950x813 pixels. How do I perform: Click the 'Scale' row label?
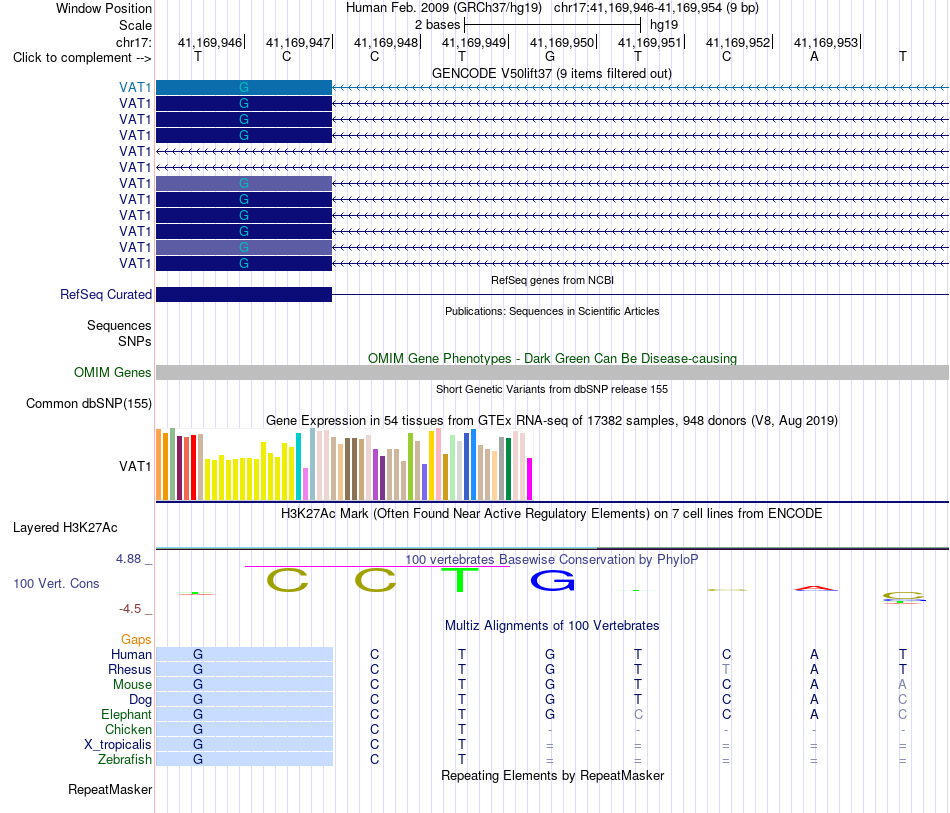click(x=135, y=25)
